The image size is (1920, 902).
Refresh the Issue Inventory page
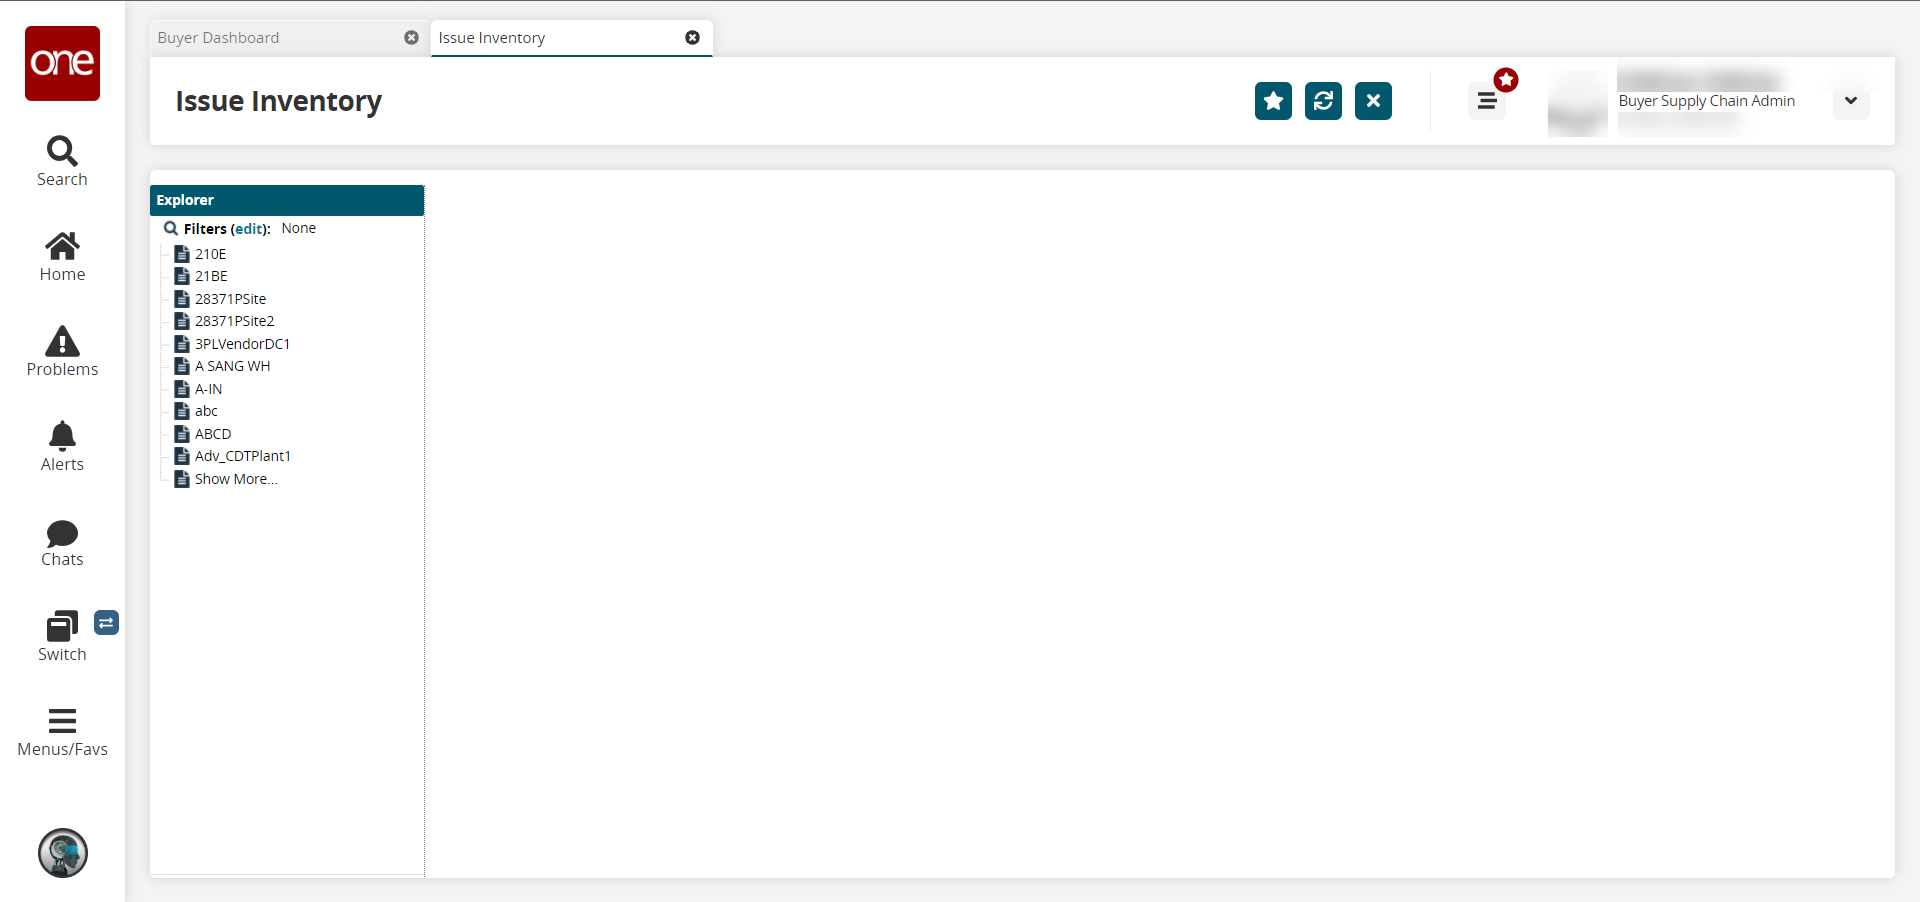coord(1323,101)
